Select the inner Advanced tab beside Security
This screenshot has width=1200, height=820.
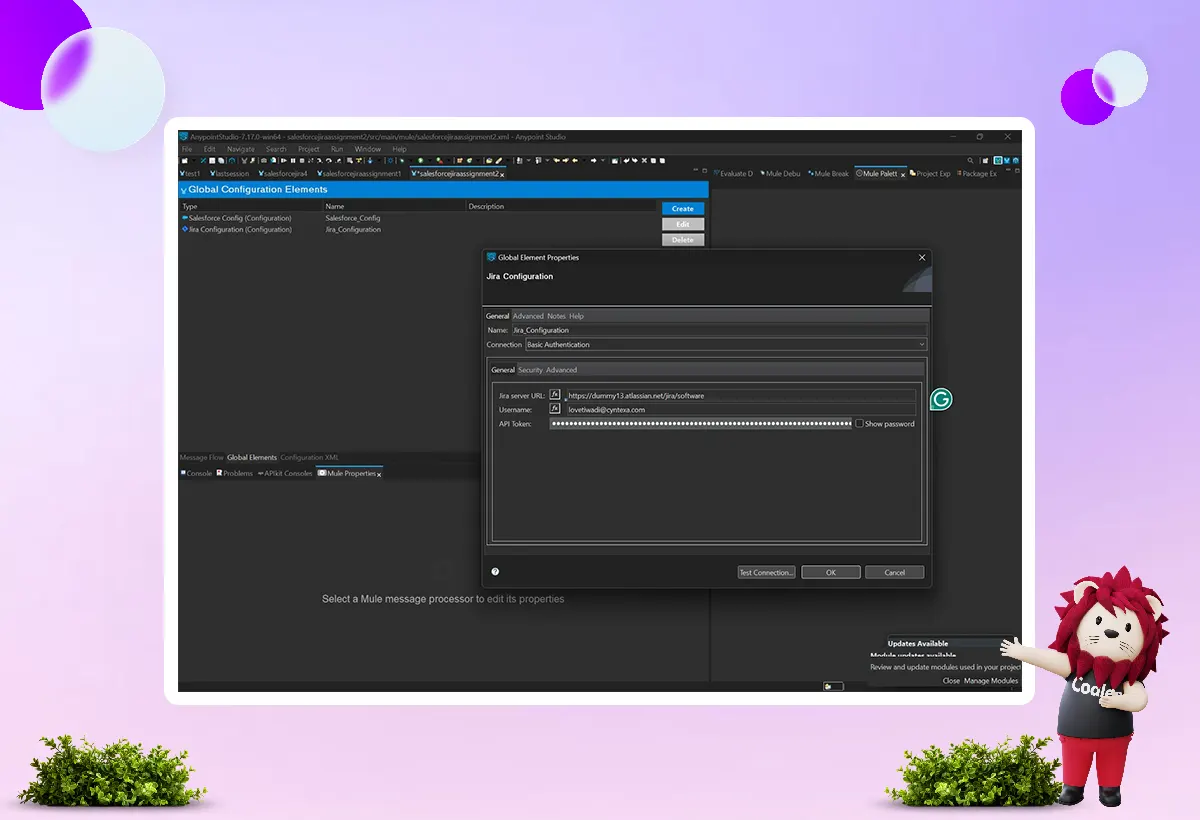(561, 370)
